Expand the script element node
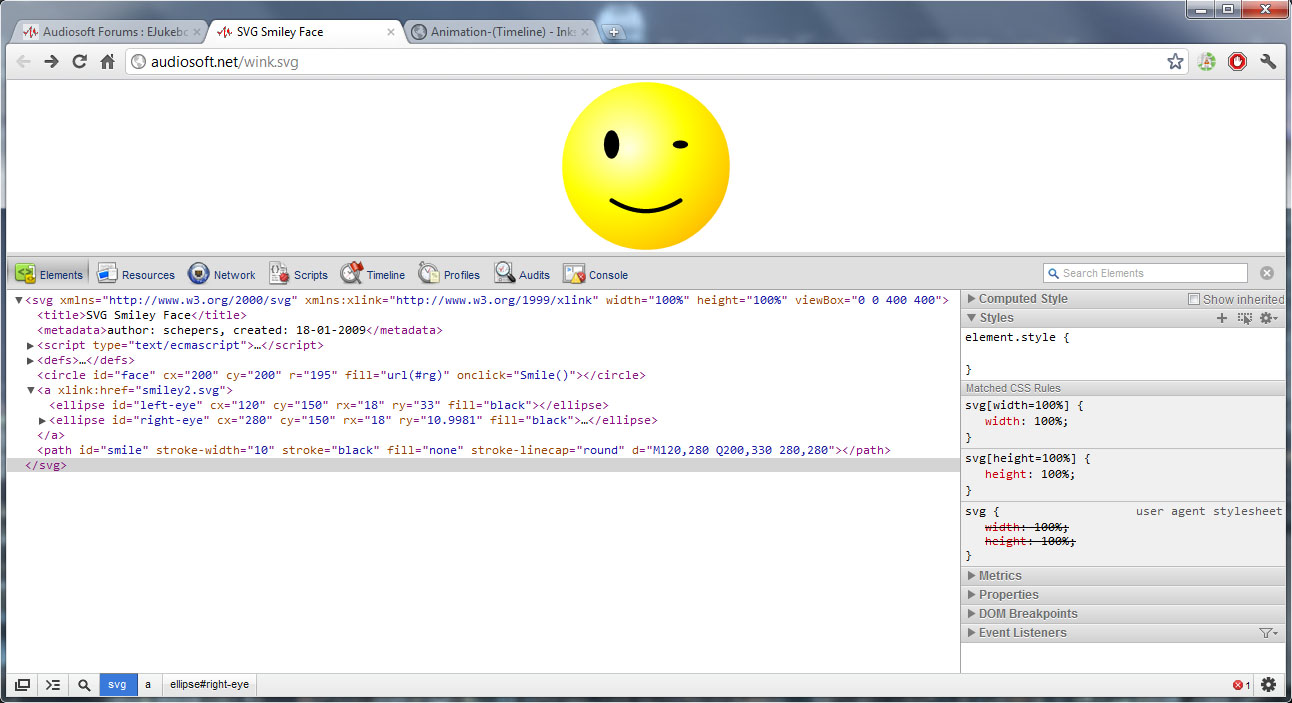Screen dimensions: 1292x703 pos(31,346)
